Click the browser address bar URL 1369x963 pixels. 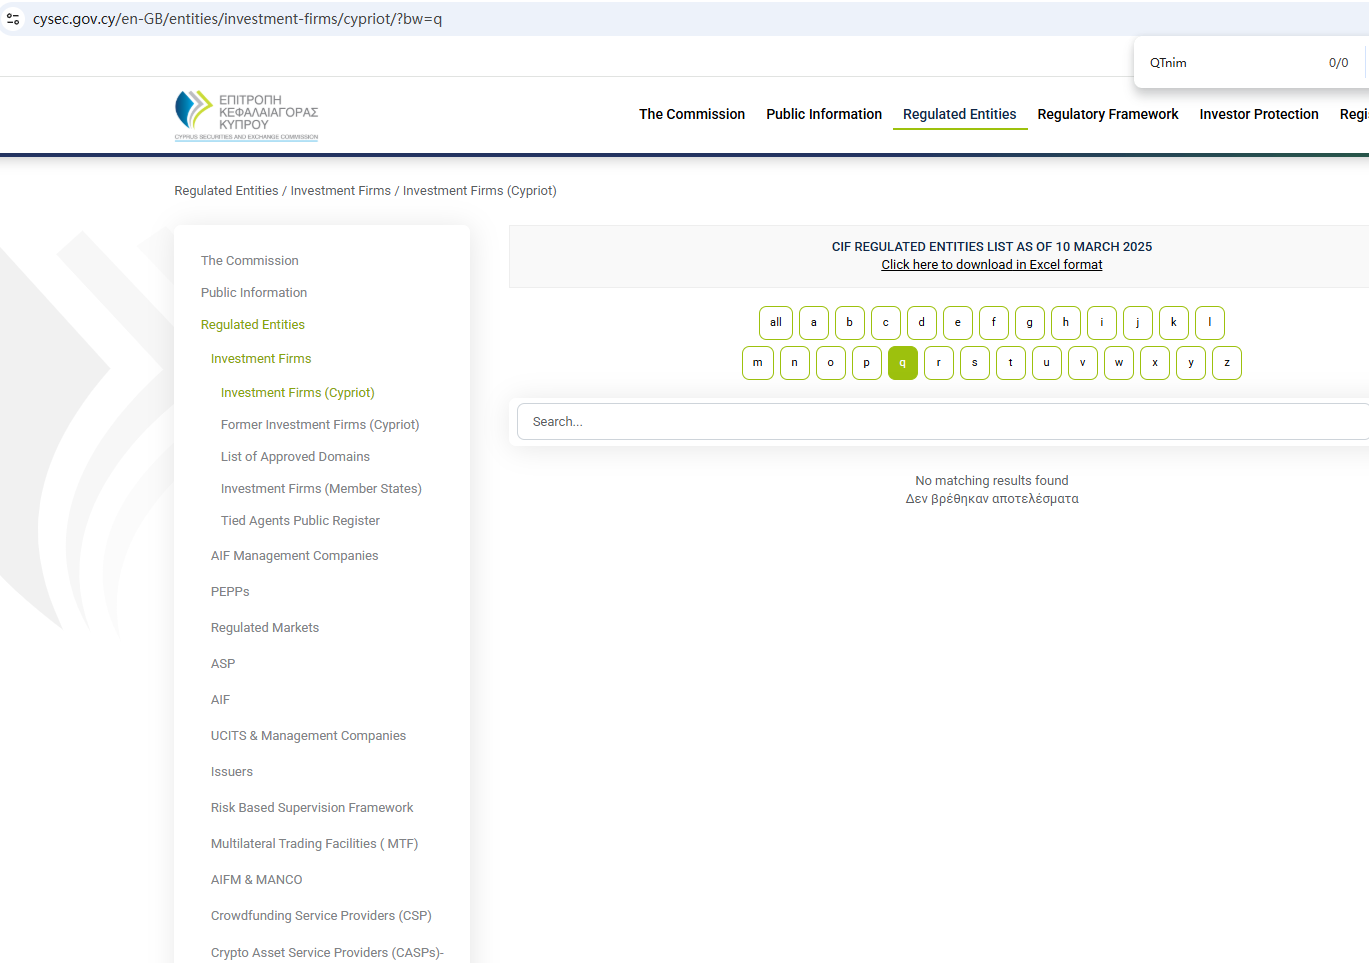tap(237, 19)
